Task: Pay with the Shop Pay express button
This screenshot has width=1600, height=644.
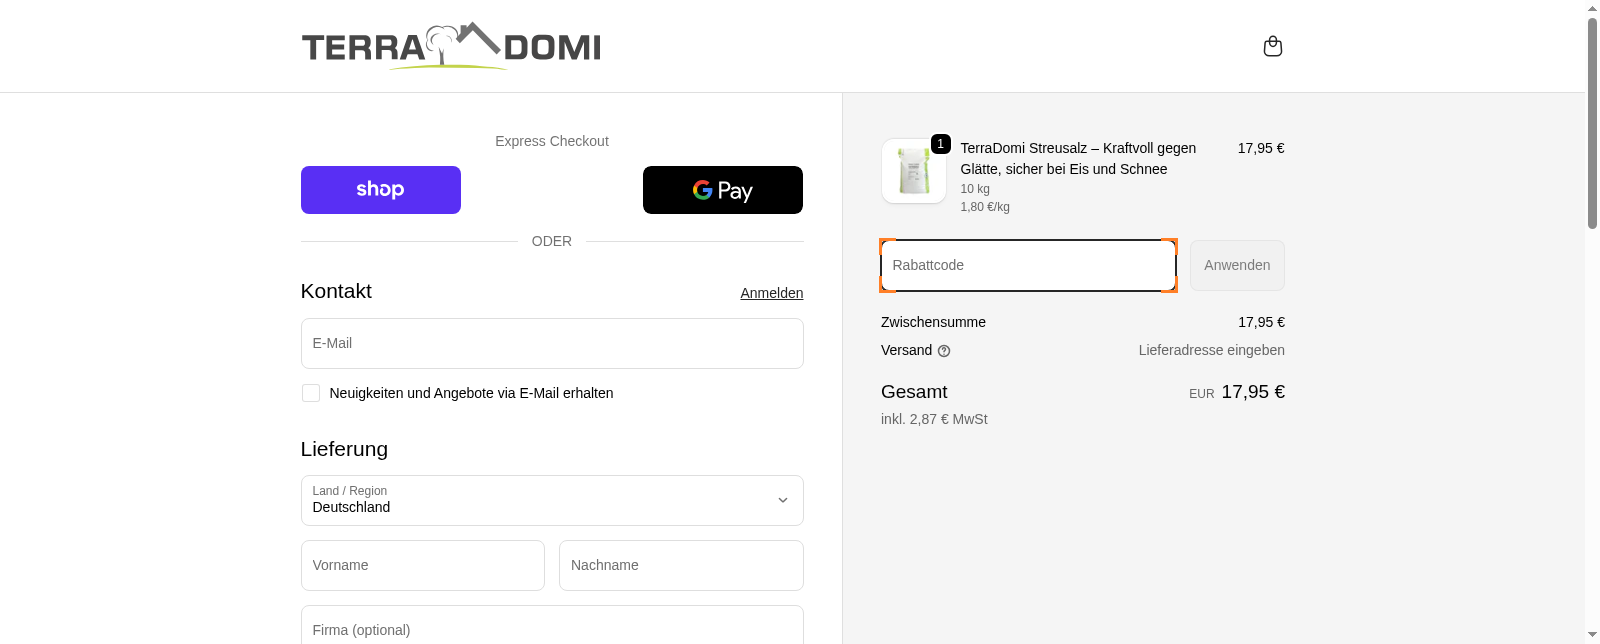Action: 381,190
